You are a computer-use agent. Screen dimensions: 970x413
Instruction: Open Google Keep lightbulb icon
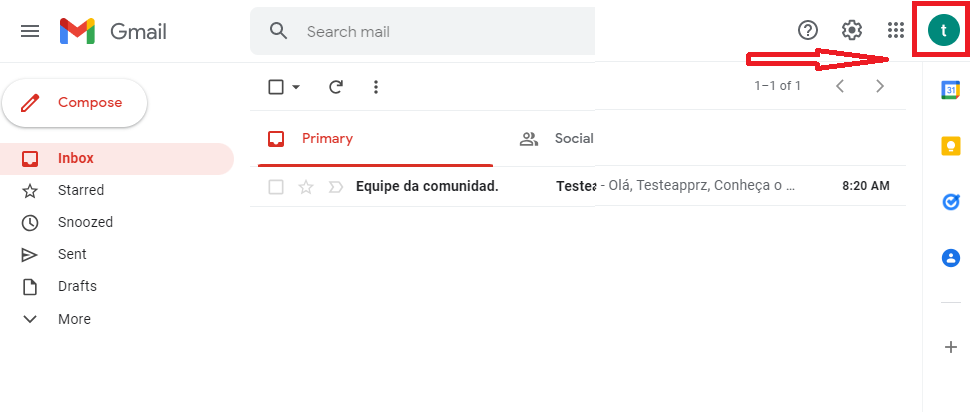951,147
